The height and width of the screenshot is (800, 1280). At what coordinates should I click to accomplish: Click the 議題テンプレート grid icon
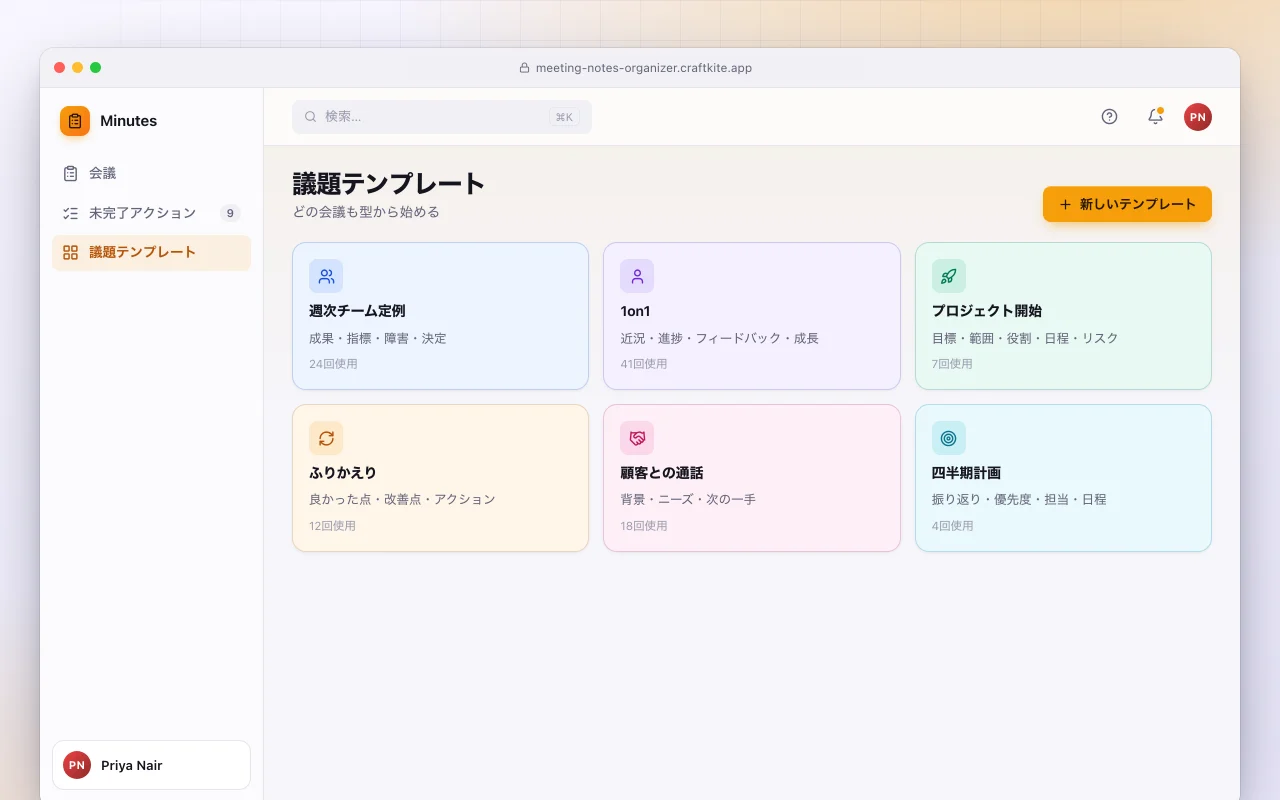pos(70,252)
